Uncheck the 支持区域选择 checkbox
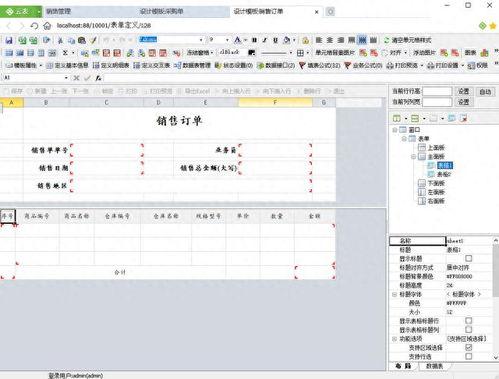Screen dimensions: 499x379 [468, 347]
